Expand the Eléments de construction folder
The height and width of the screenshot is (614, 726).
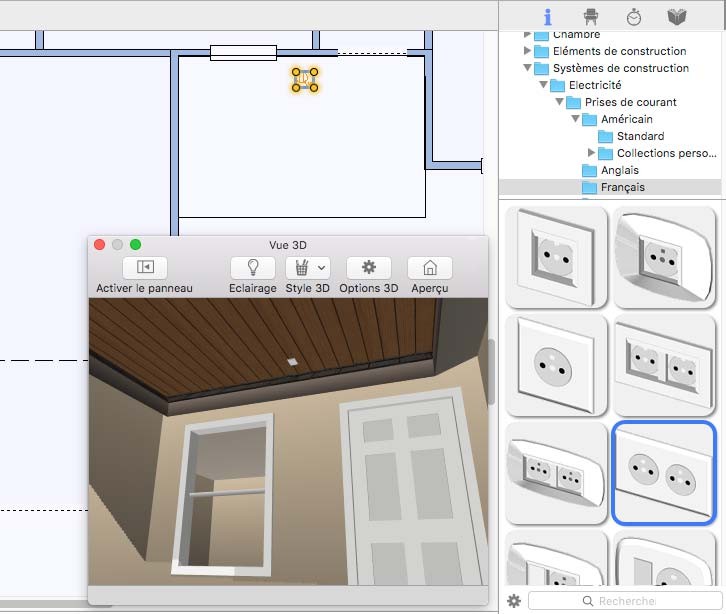tap(527, 51)
